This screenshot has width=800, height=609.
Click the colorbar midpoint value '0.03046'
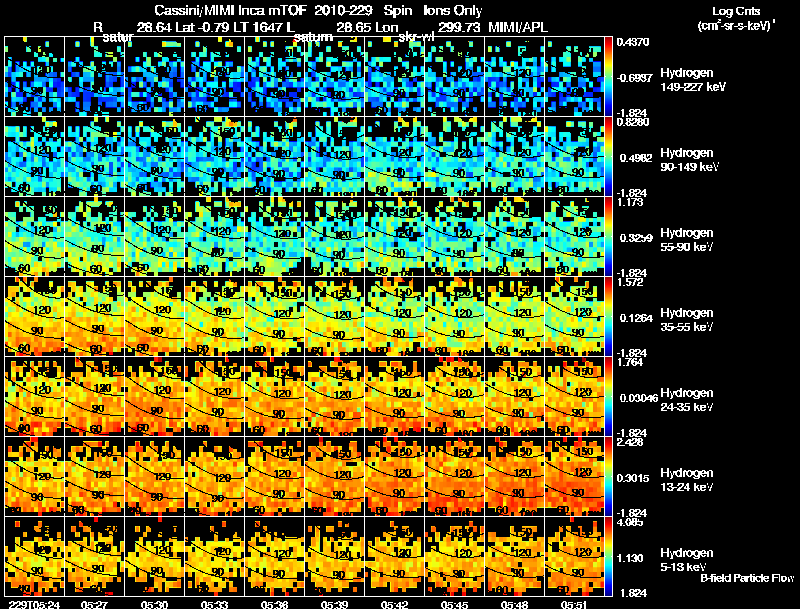pos(639,398)
